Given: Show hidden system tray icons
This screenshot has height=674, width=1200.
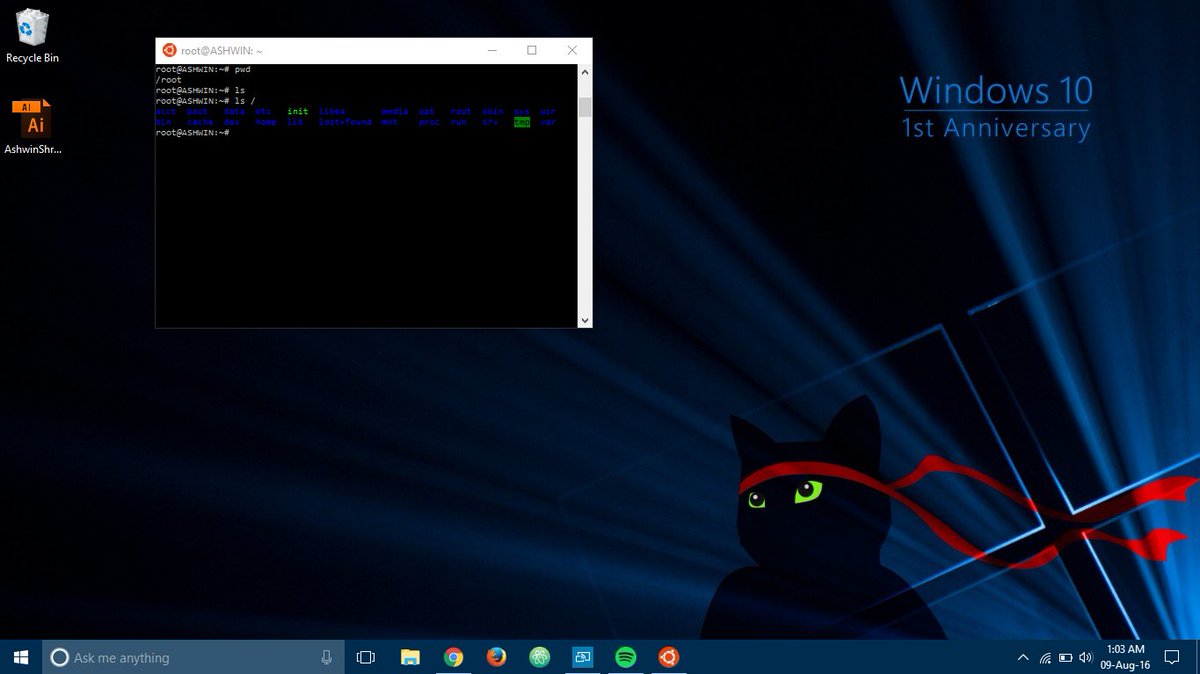Looking at the screenshot, I should point(1023,658).
